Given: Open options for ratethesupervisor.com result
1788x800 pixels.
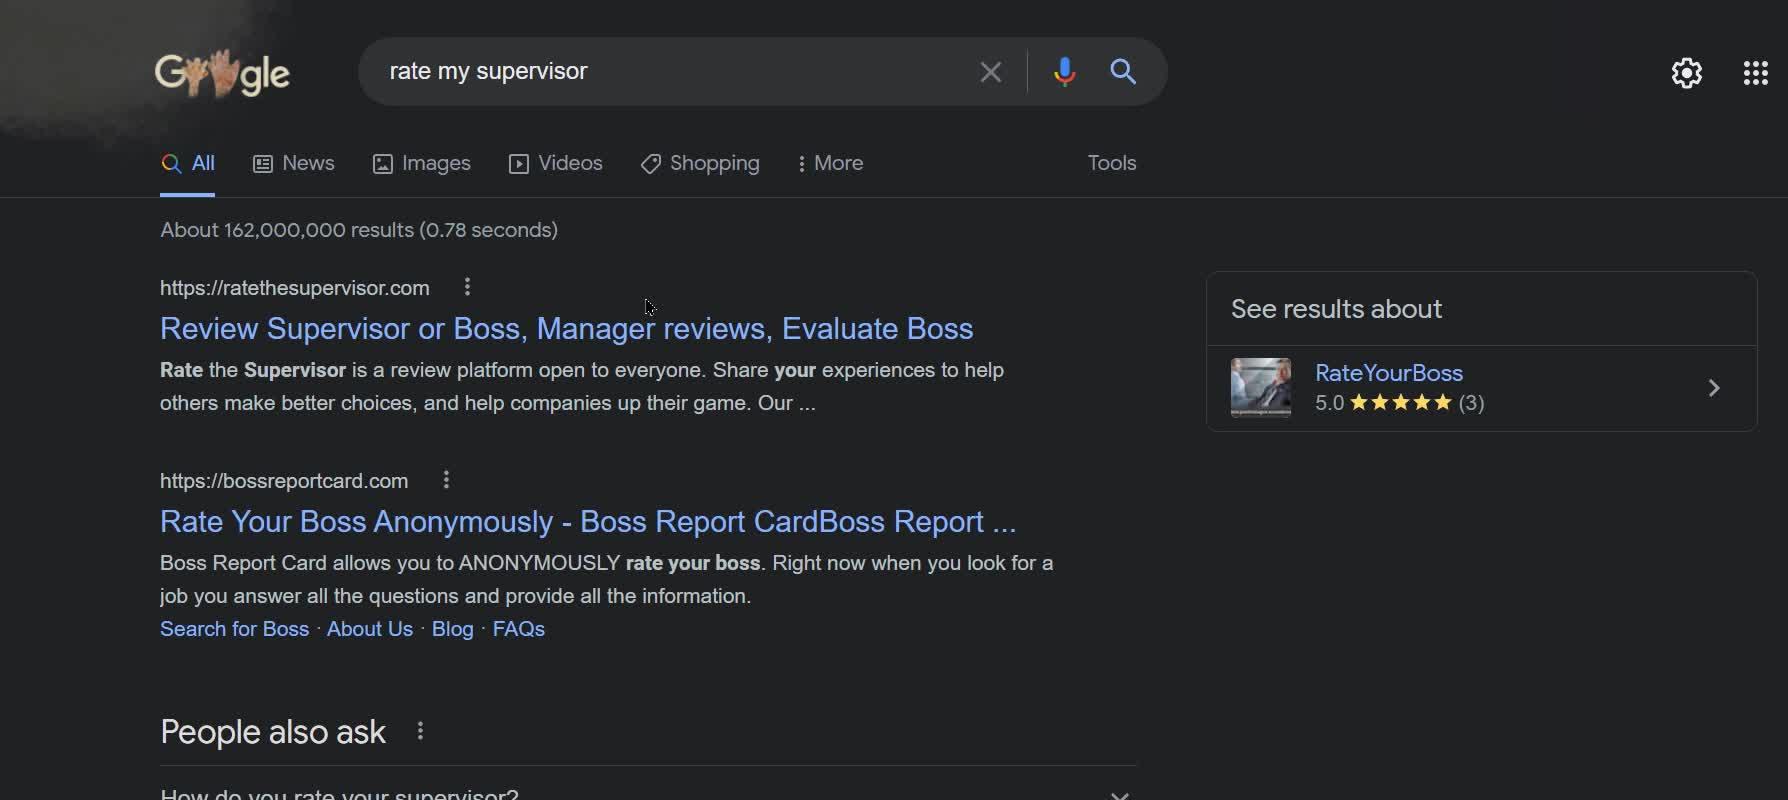Looking at the screenshot, I should pyautogui.click(x=467, y=287).
